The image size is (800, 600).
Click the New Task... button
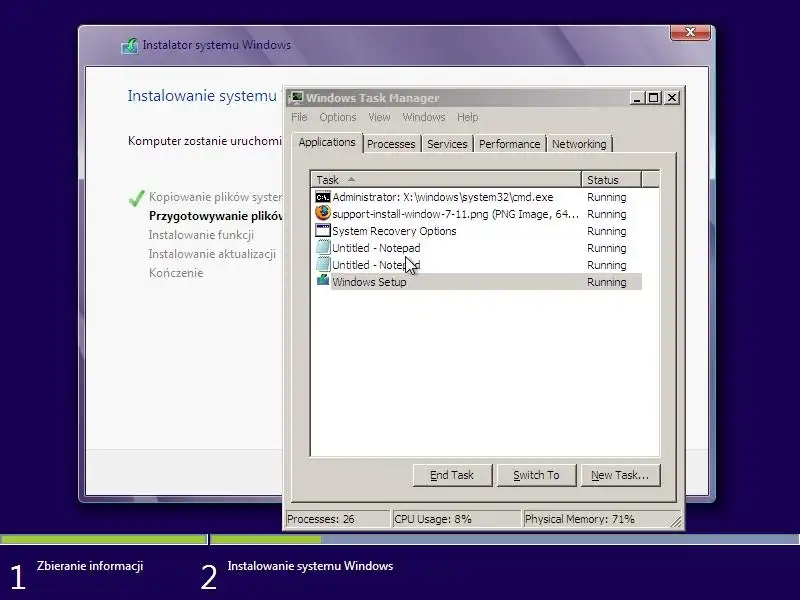point(620,475)
